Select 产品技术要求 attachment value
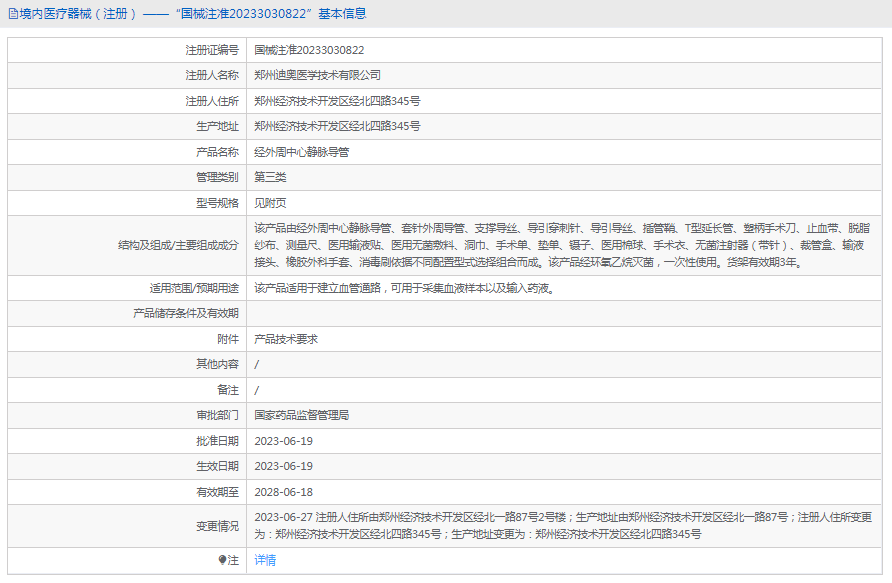The width and height of the screenshot is (892, 583). (x=286, y=339)
